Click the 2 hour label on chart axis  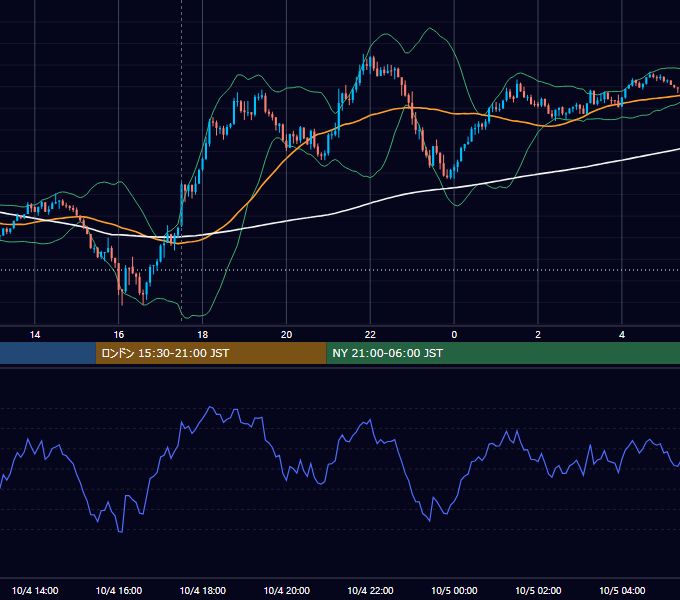click(x=538, y=335)
